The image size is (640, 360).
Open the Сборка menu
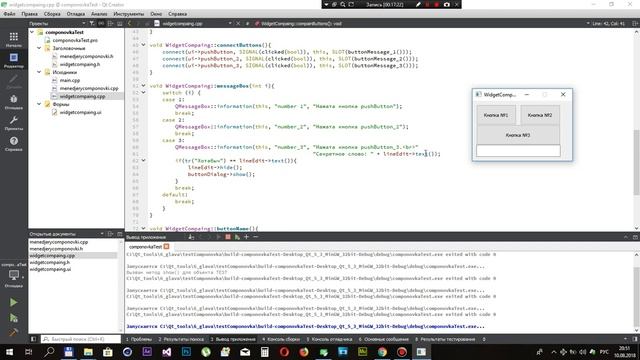pos(52,14)
